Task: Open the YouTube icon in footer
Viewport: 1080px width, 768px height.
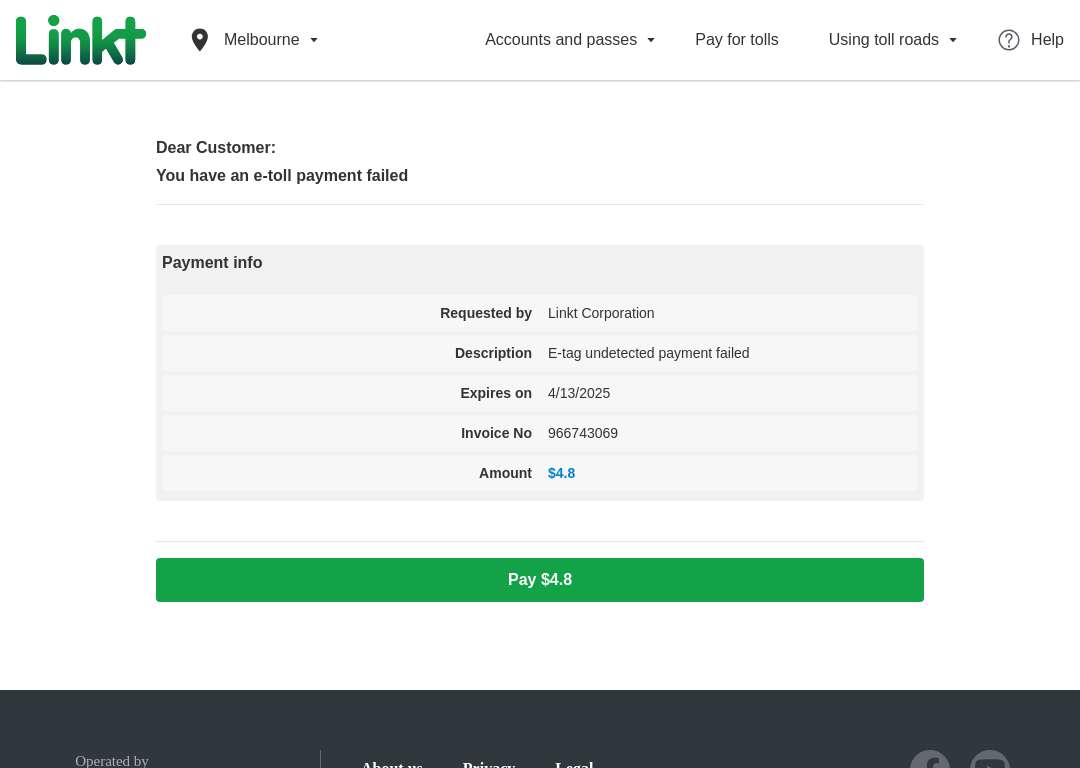Action: [x=990, y=760]
